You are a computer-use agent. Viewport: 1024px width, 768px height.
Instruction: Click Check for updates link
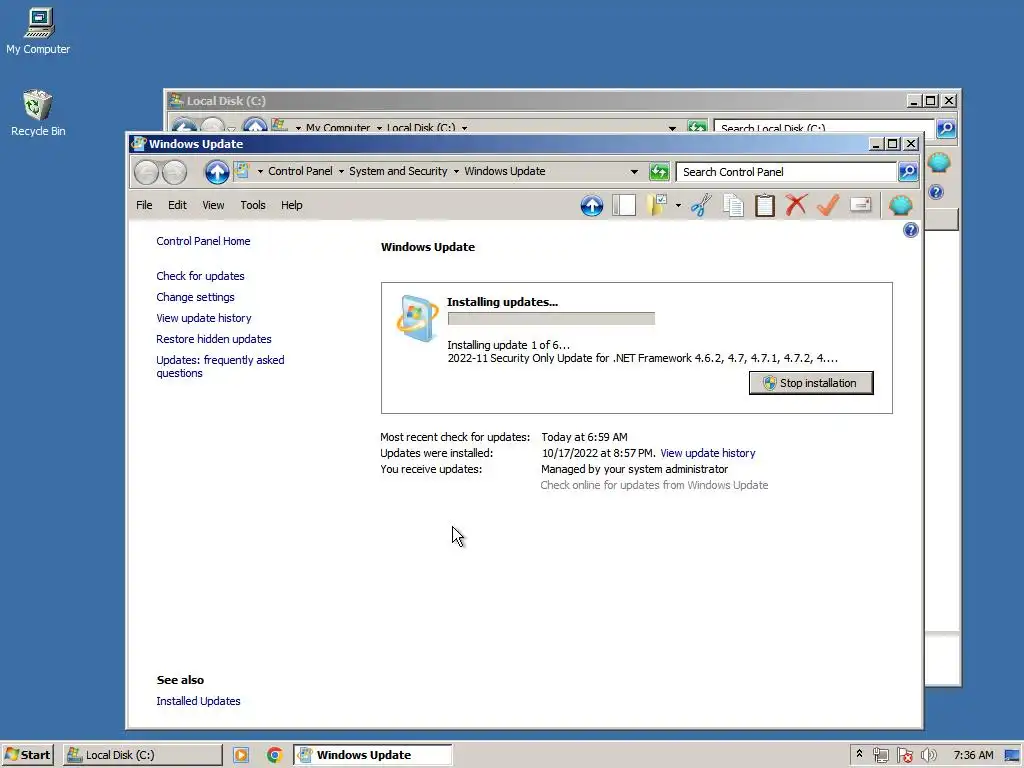(x=200, y=276)
